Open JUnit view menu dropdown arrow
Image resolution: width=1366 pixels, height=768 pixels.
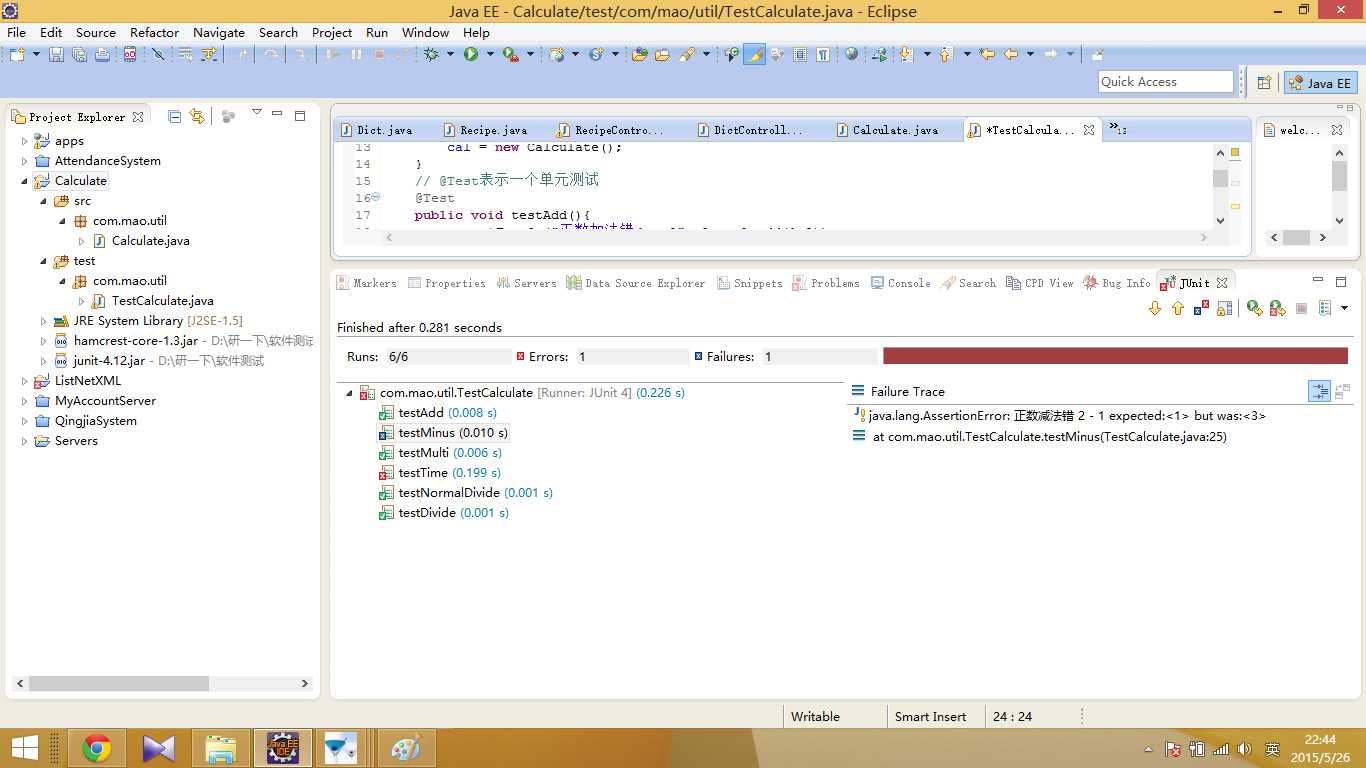(x=1345, y=308)
